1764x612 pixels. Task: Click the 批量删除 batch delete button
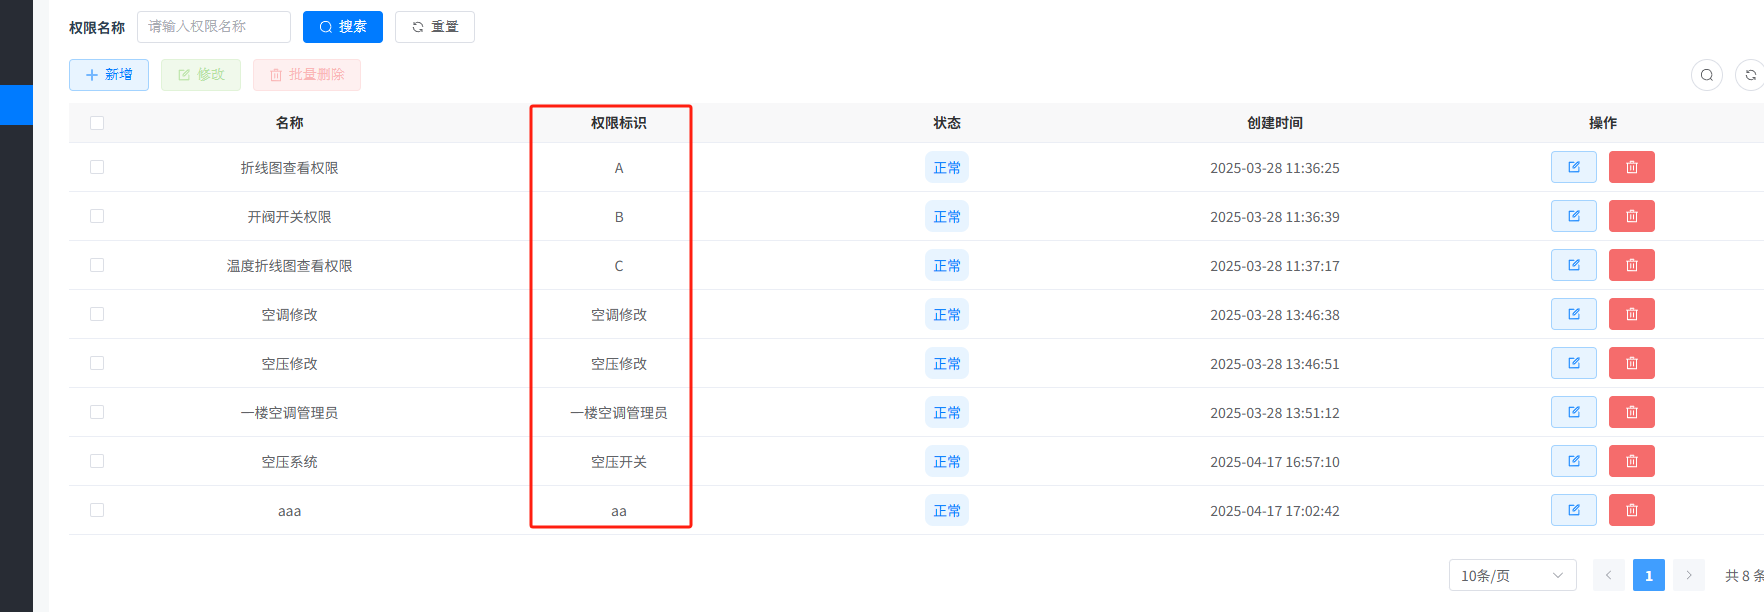[307, 75]
